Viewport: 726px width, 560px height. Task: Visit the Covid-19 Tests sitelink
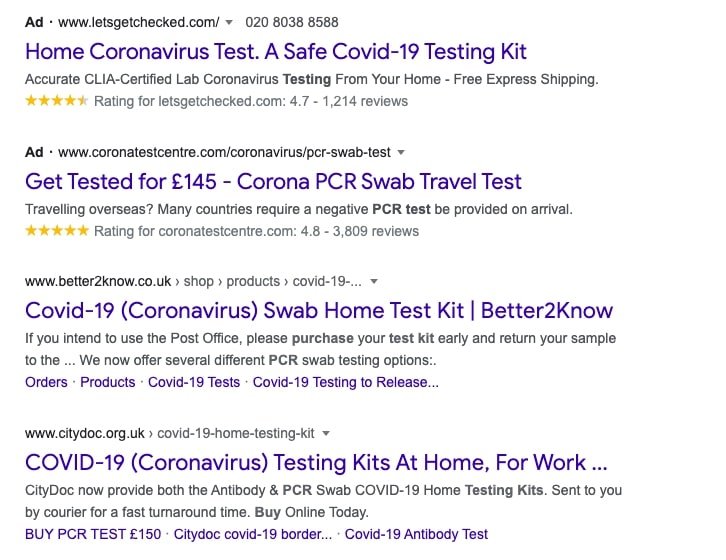coord(194,382)
